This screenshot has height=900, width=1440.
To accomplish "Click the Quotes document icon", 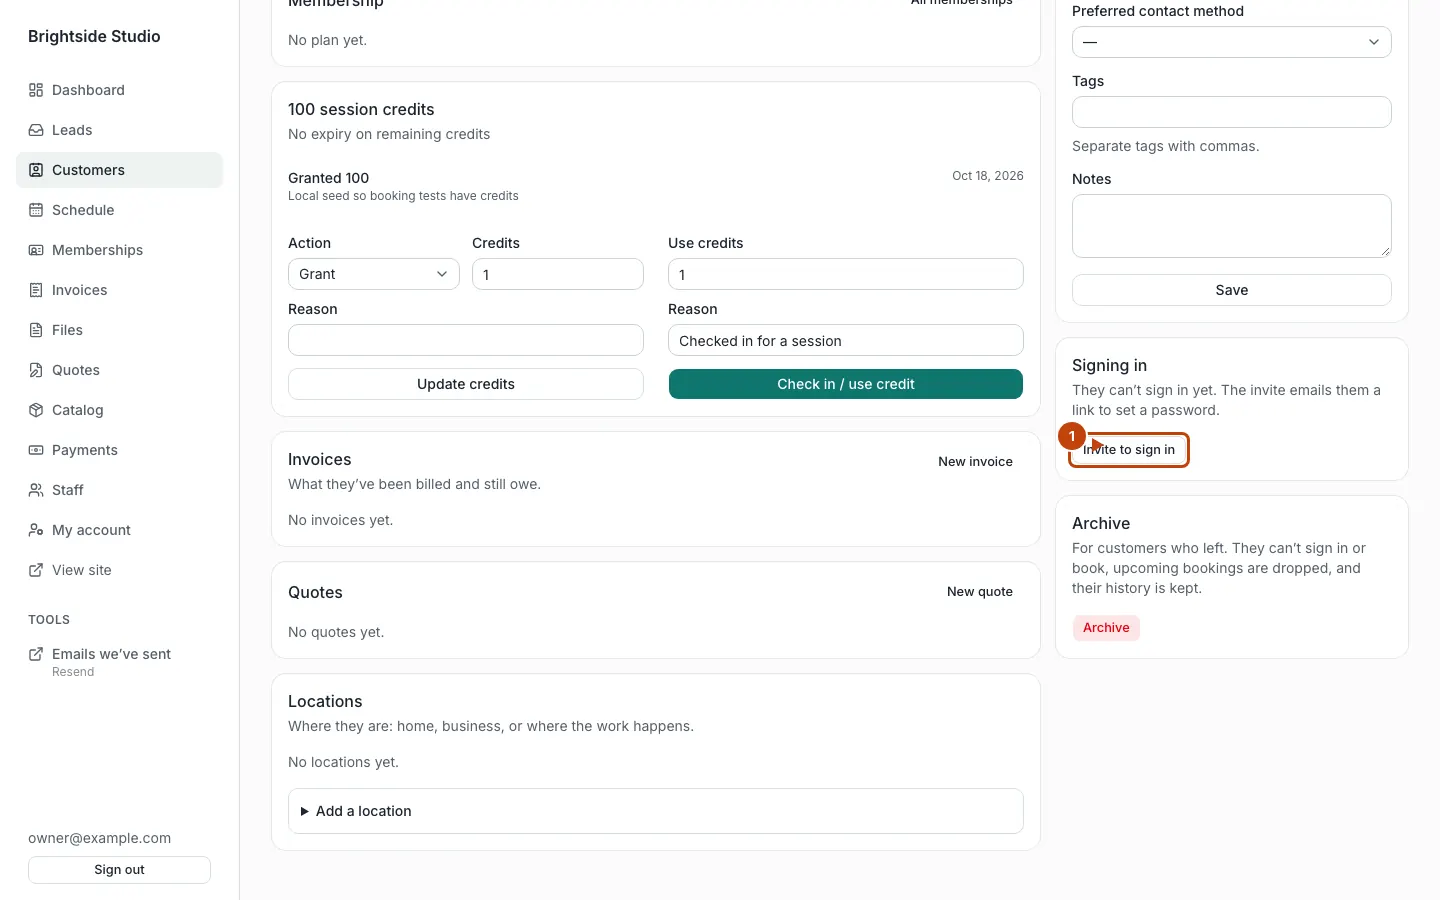I will (36, 370).
